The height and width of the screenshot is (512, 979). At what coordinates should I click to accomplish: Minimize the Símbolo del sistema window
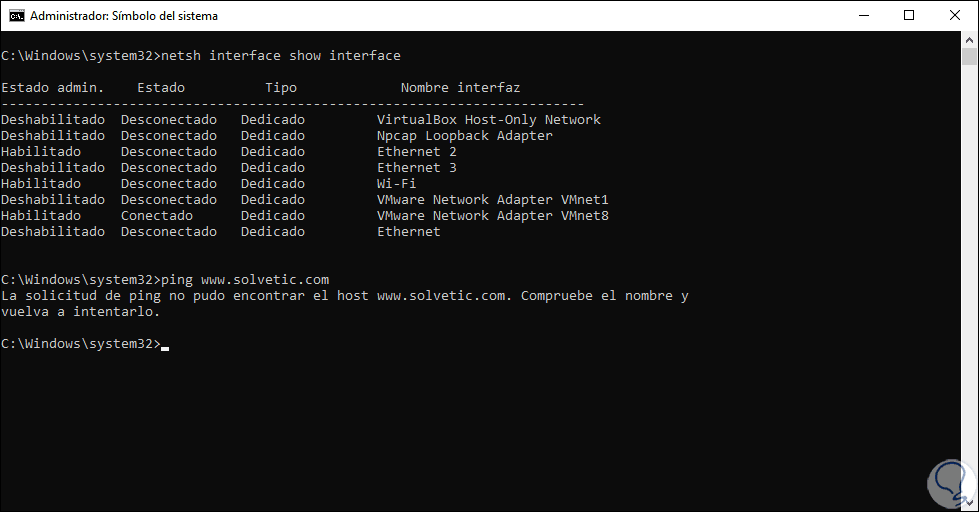point(861,15)
